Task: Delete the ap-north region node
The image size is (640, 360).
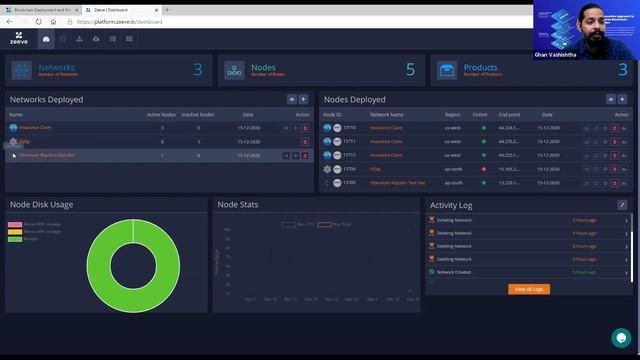Action: (614, 169)
